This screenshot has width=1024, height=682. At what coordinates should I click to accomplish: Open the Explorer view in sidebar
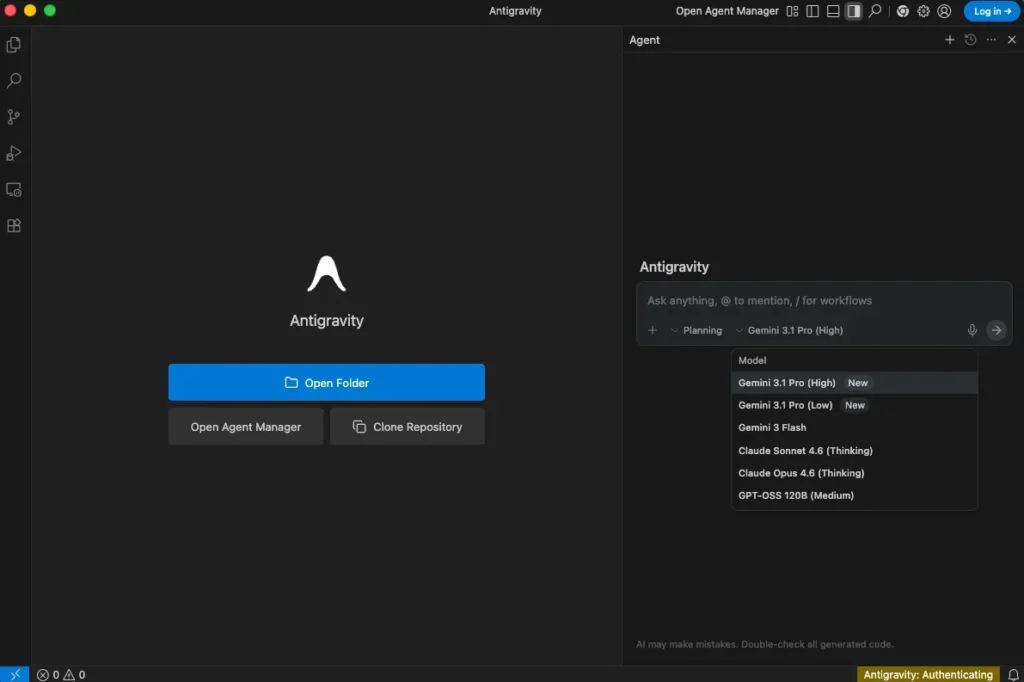coord(14,45)
